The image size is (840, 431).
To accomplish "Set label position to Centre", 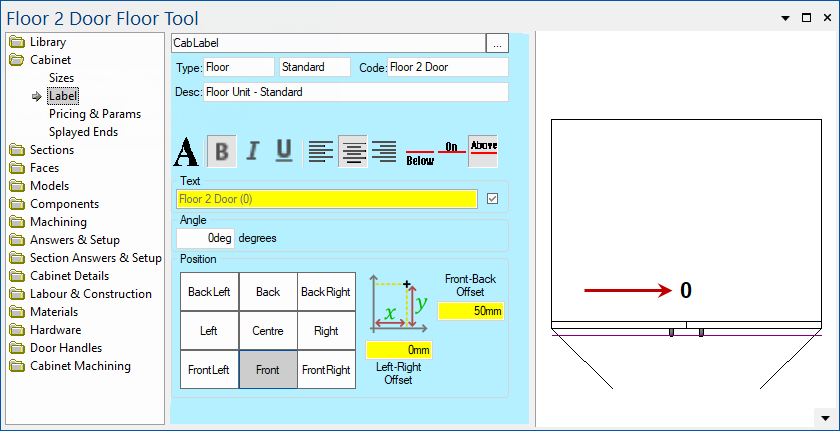I will (268, 331).
